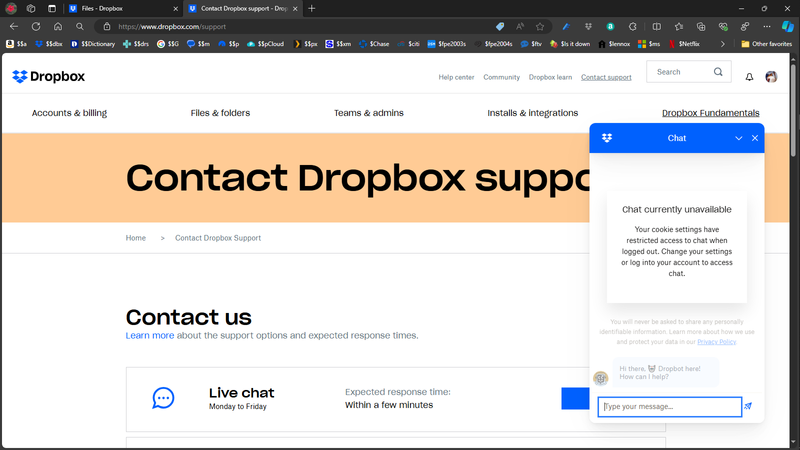Image resolution: width=800 pixels, height=450 pixels.
Task: Open the Teams & admins menu
Action: coord(369,113)
